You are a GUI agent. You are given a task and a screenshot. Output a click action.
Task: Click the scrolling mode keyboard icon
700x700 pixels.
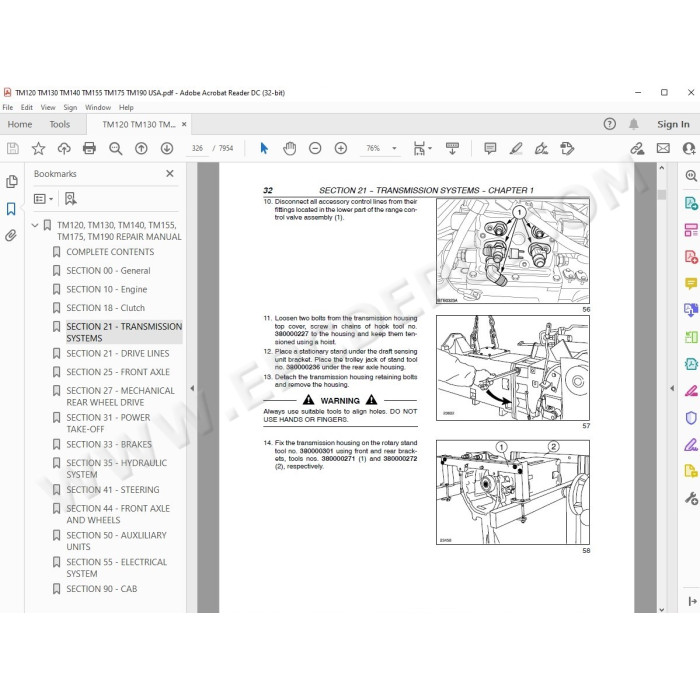(452, 148)
